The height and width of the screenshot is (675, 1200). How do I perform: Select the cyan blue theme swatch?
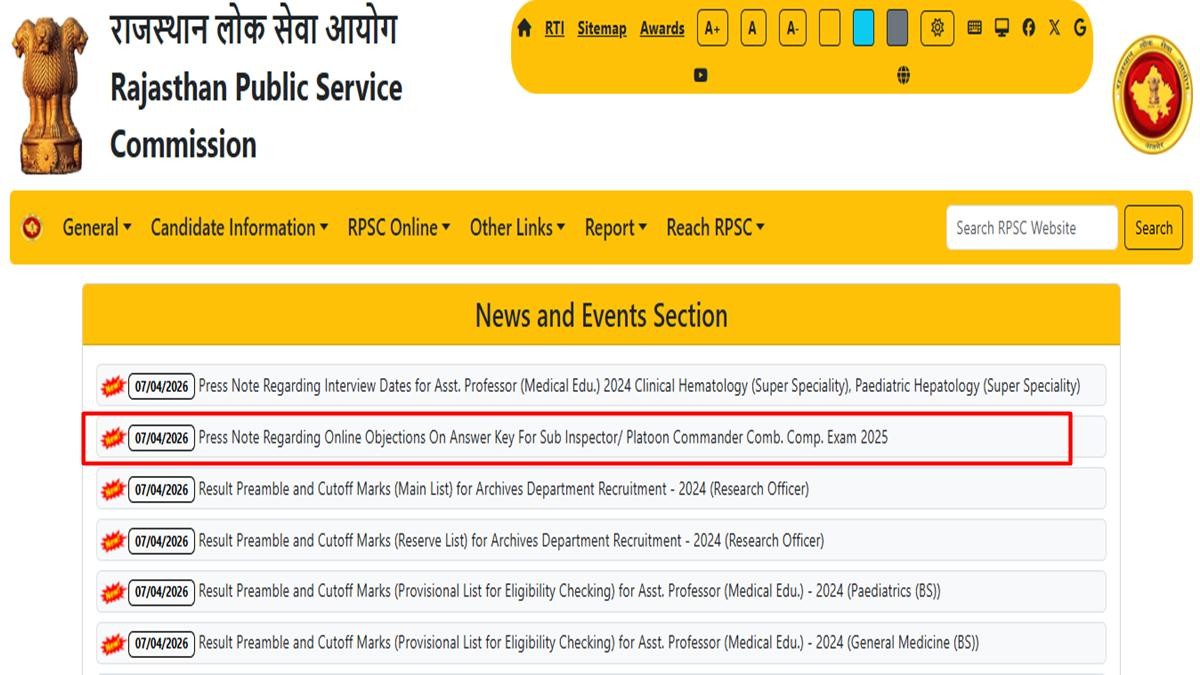pos(863,29)
